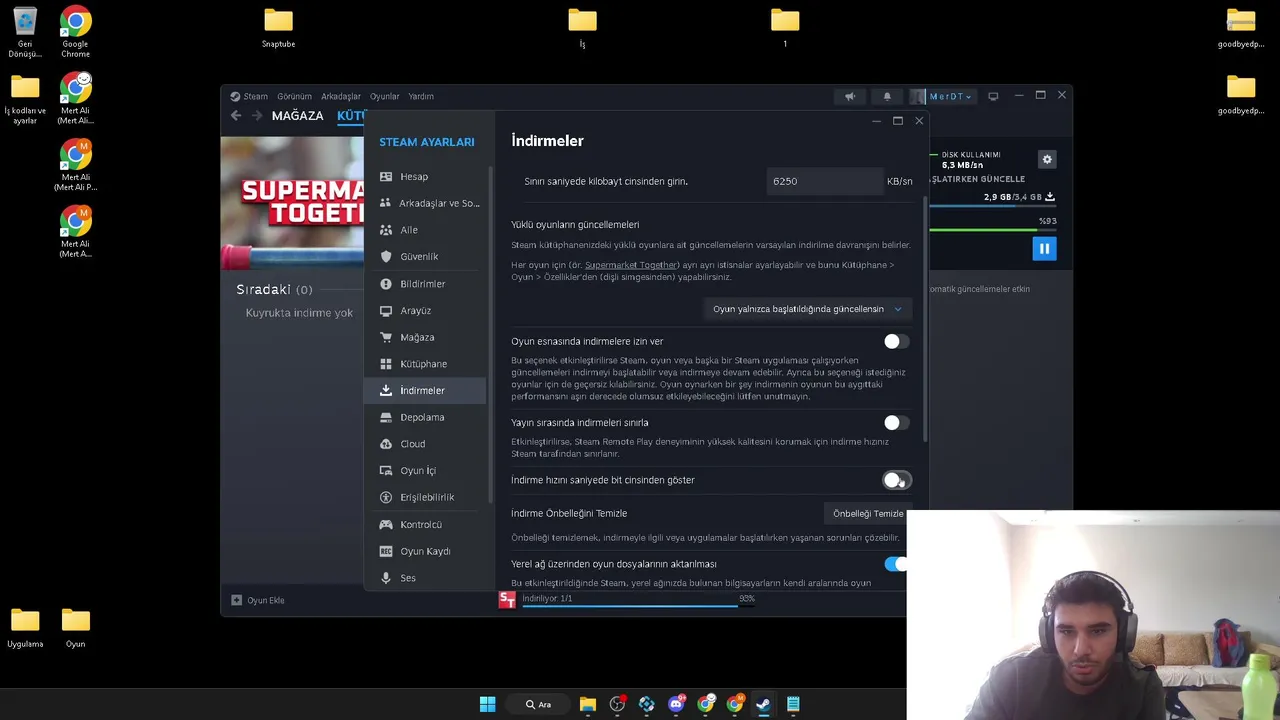The height and width of the screenshot is (720, 1280).
Task: Click the Supermarket Together game banner
Action: 292,204
